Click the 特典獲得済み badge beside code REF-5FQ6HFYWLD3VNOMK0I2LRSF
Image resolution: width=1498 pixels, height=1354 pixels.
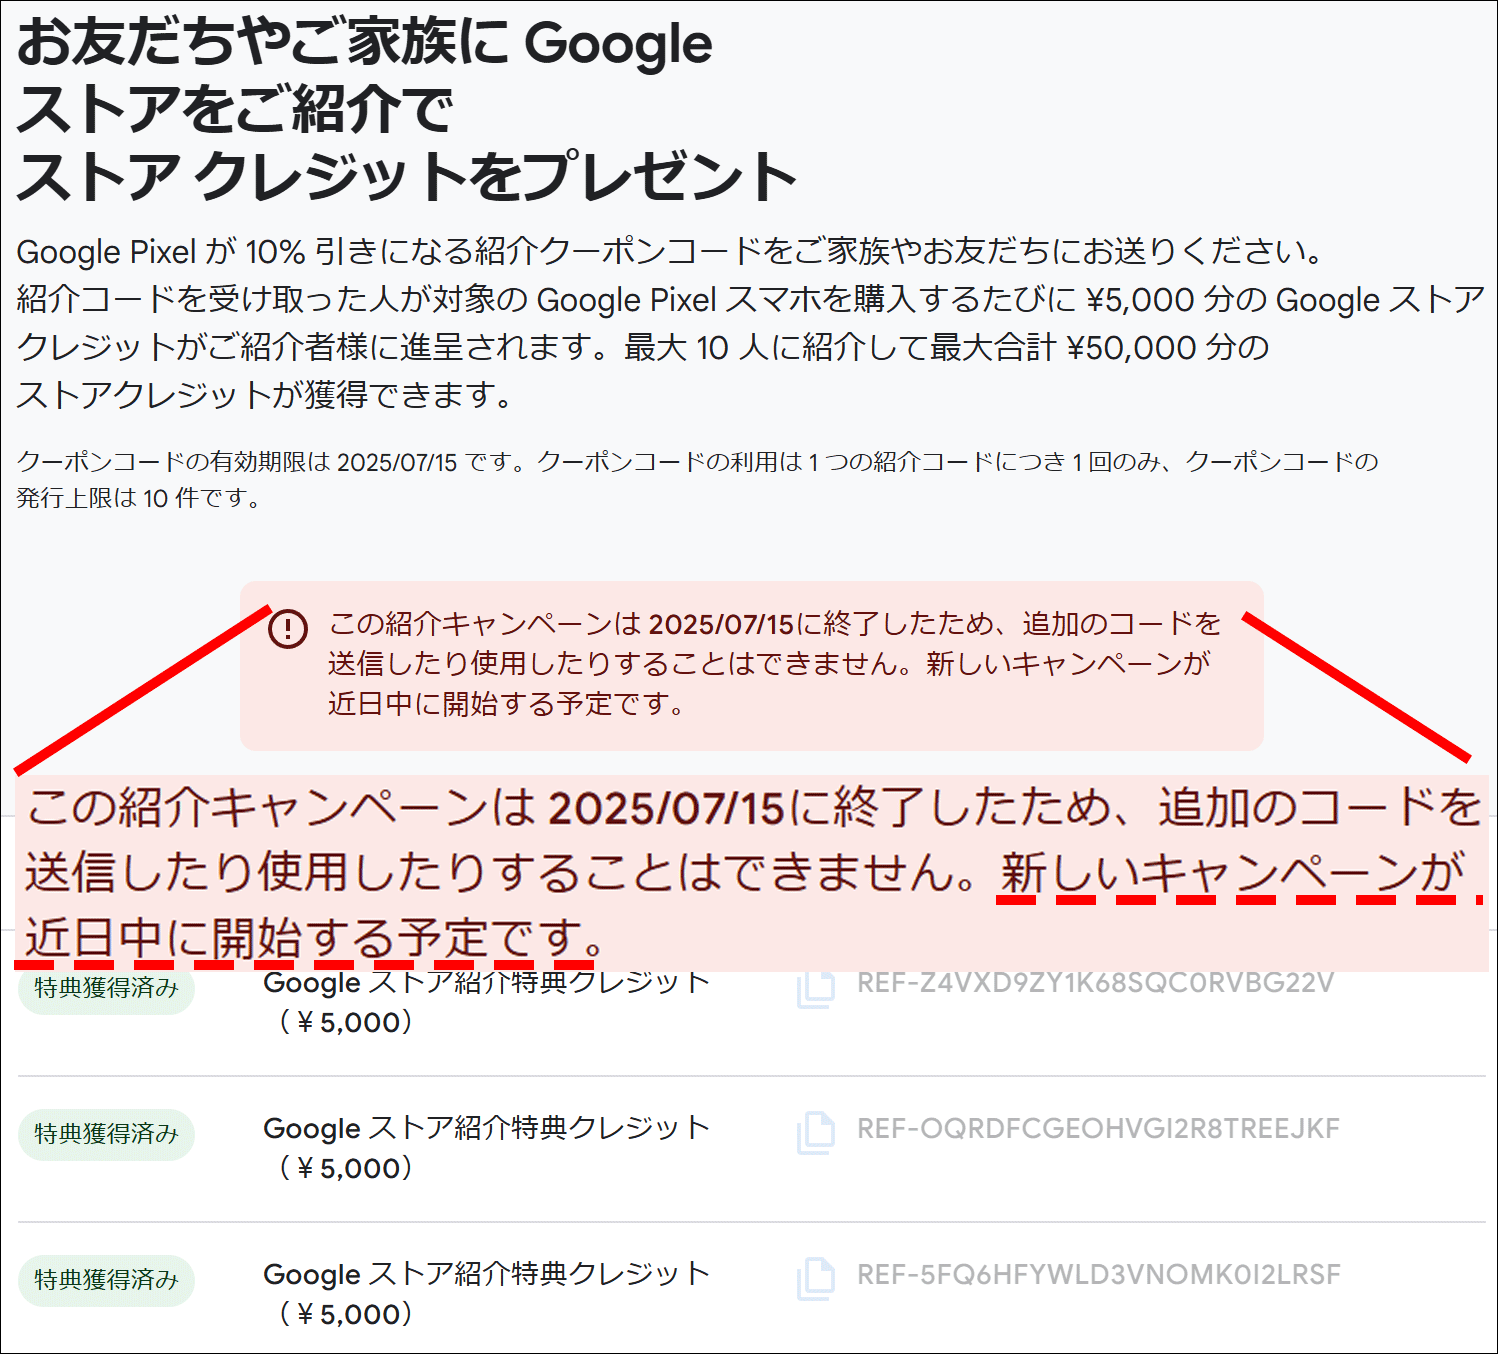pyautogui.click(x=106, y=1280)
